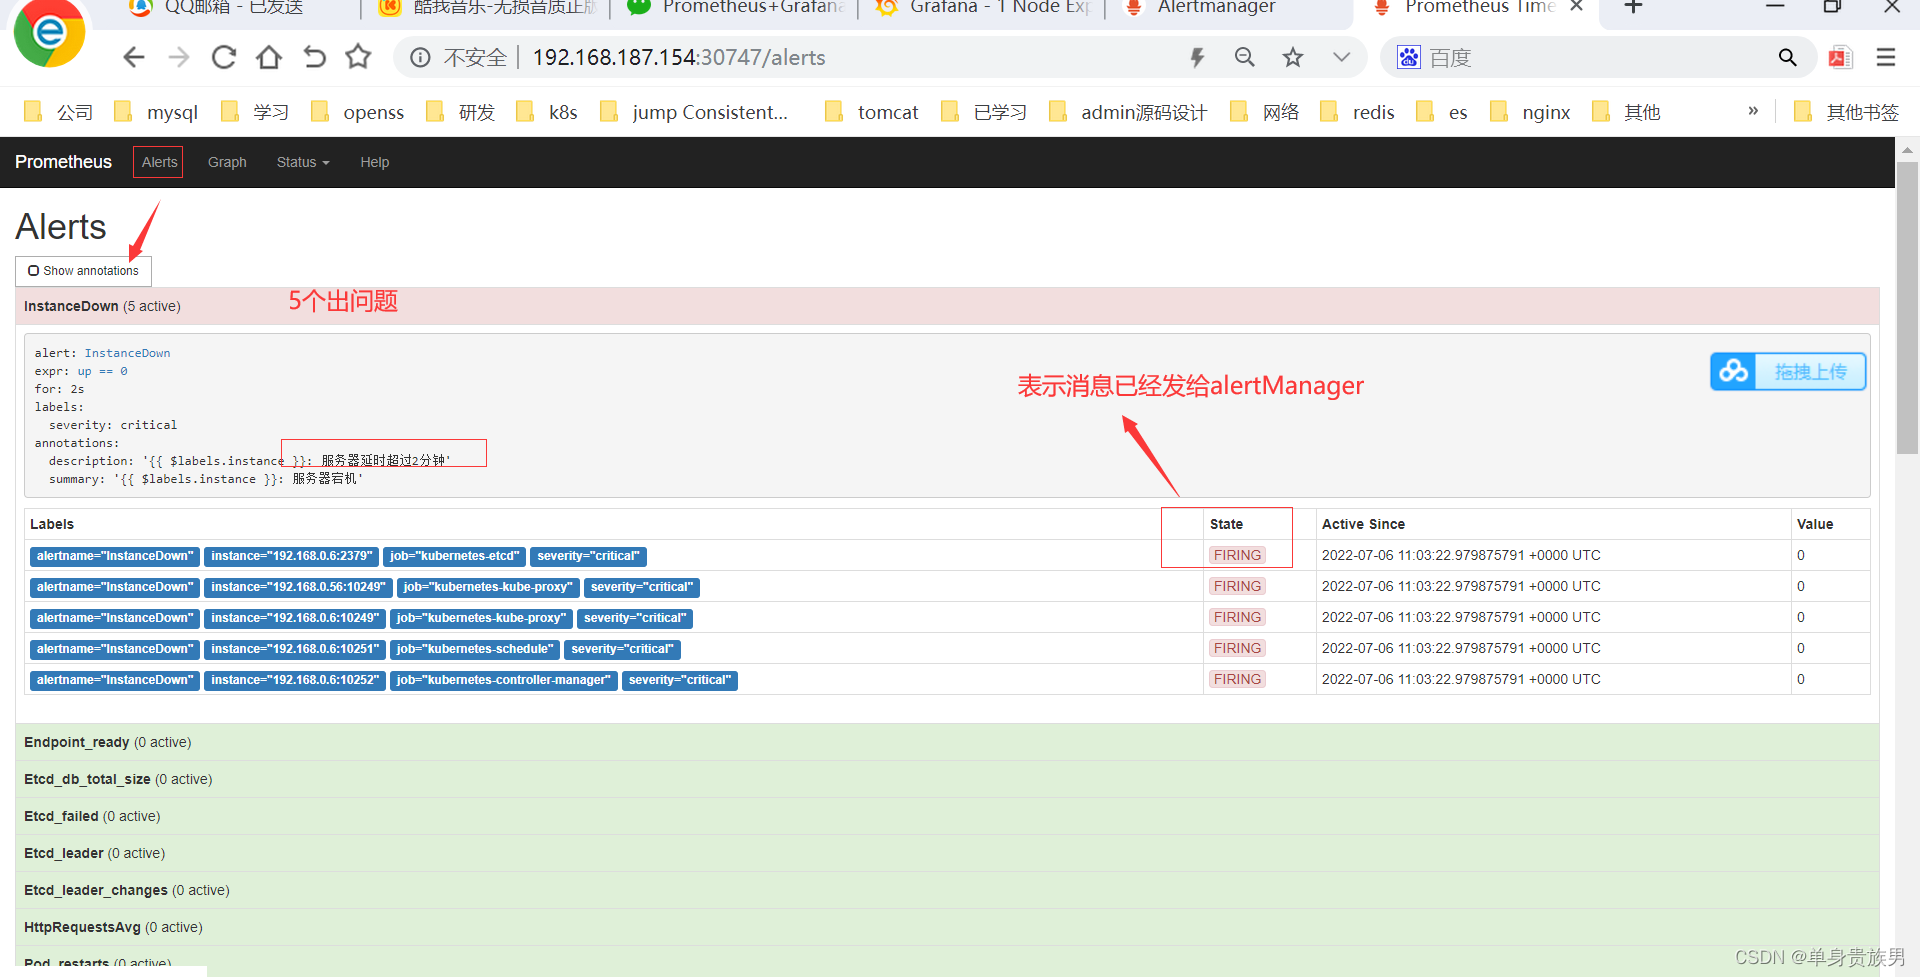Open the Help nav item
Viewport: 1920px width, 977px height.
(x=375, y=162)
